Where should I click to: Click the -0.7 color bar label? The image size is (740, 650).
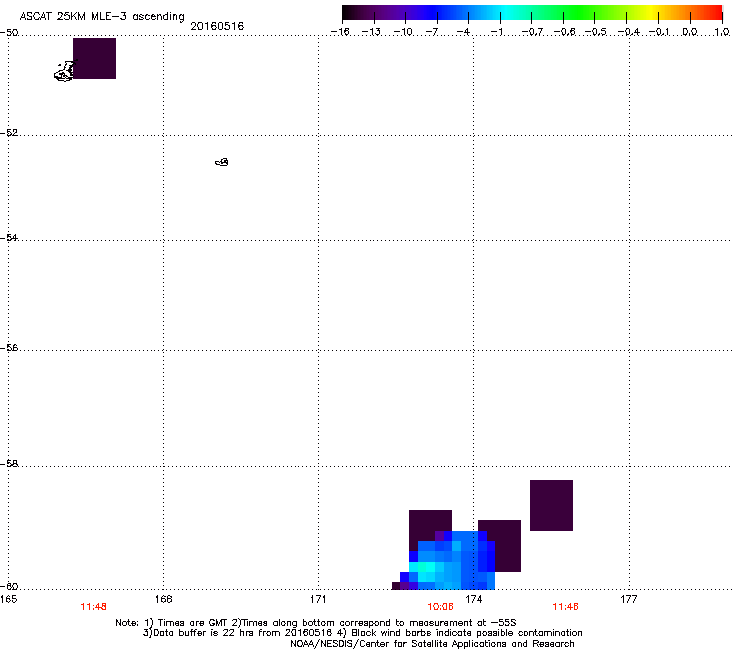pyautogui.click(x=532, y=32)
